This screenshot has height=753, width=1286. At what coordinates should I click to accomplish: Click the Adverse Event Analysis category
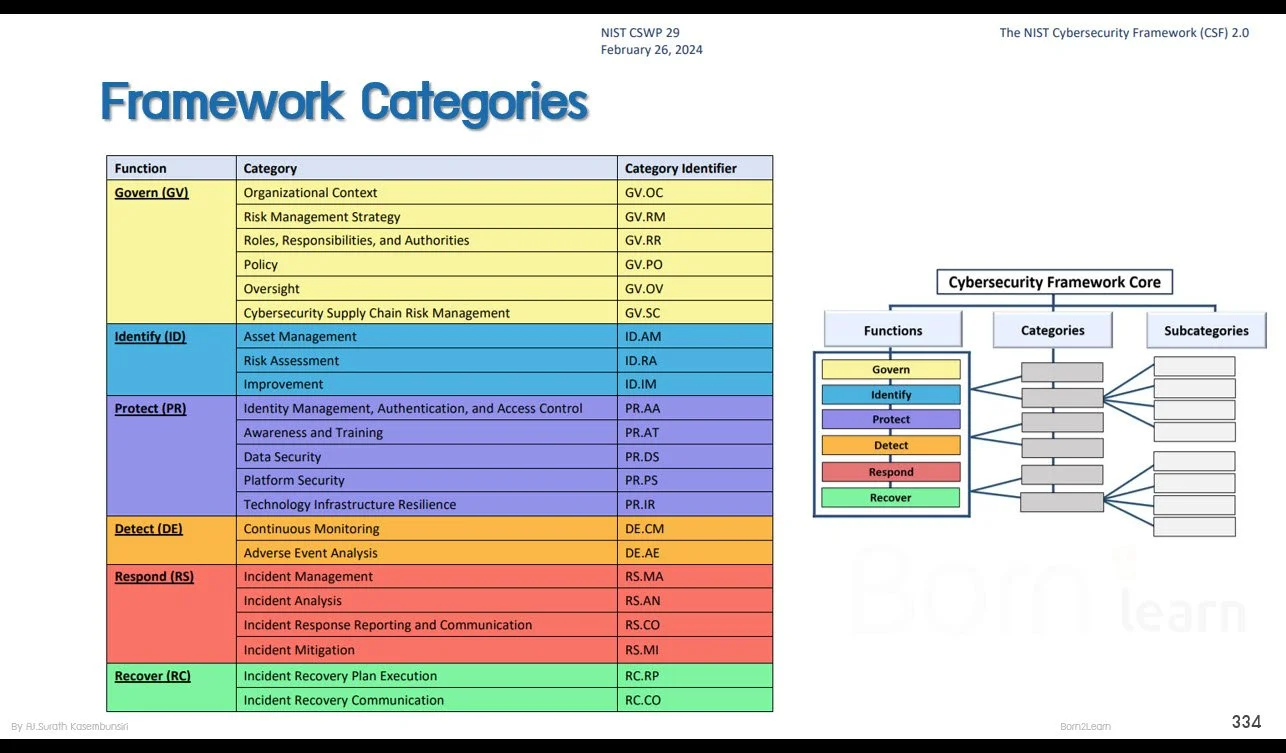427,552
